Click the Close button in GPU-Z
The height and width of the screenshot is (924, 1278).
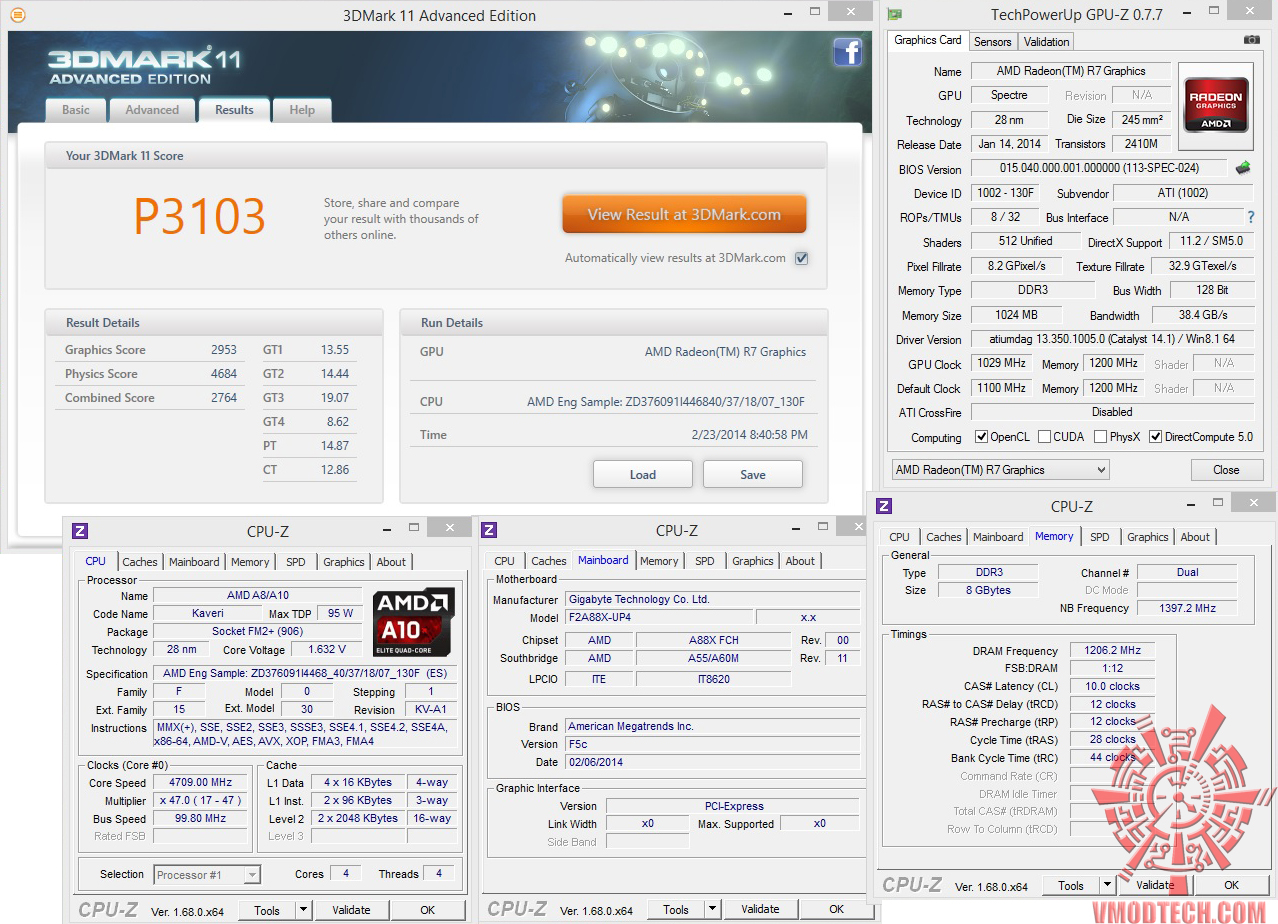[x=1226, y=470]
